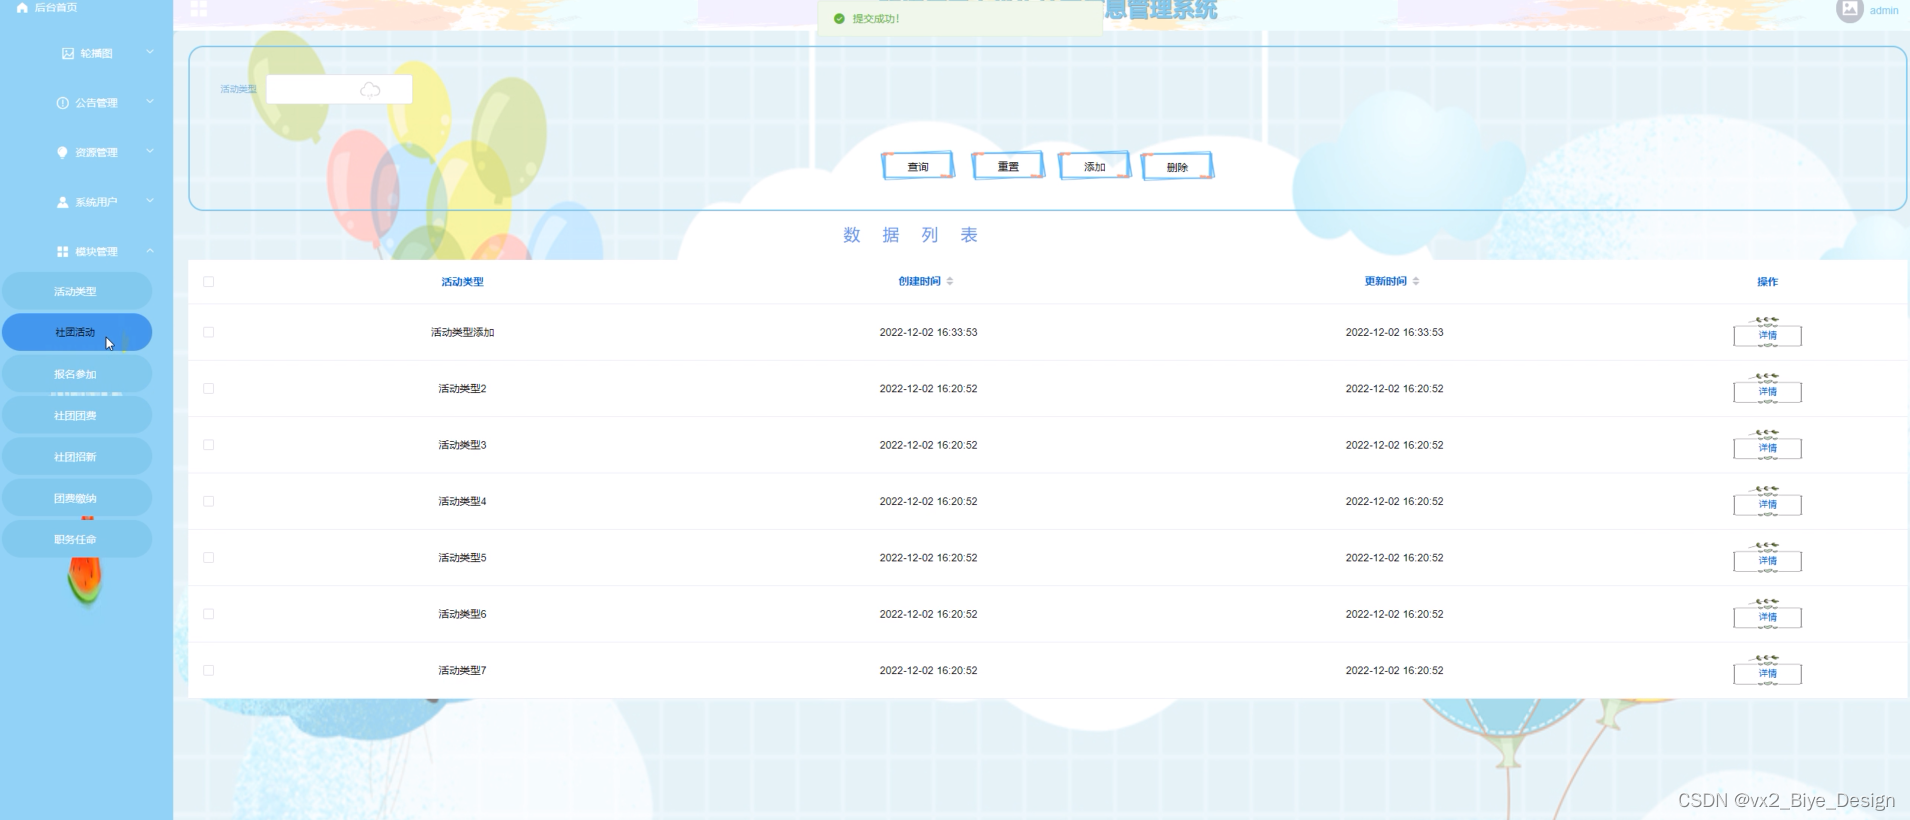Click the admin username text
Image resolution: width=1910 pixels, height=820 pixels.
click(x=1884, y=10)
